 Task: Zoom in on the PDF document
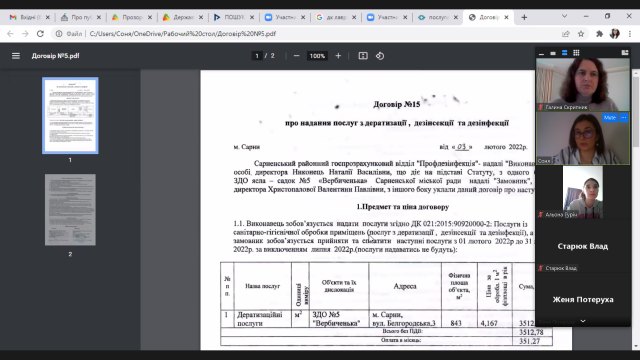coord(338,56)
